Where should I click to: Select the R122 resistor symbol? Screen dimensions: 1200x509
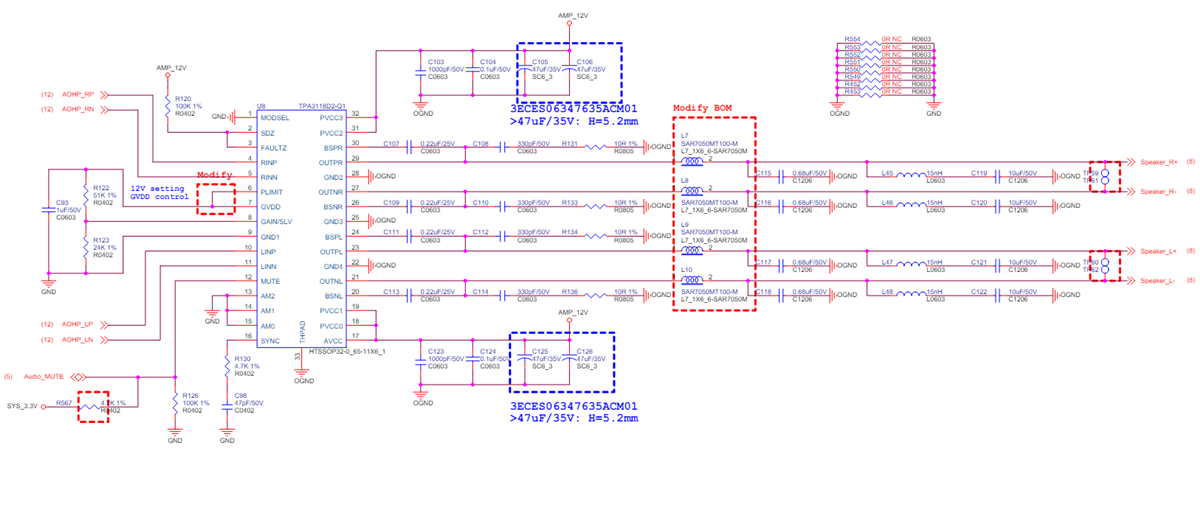click(87, 193)
